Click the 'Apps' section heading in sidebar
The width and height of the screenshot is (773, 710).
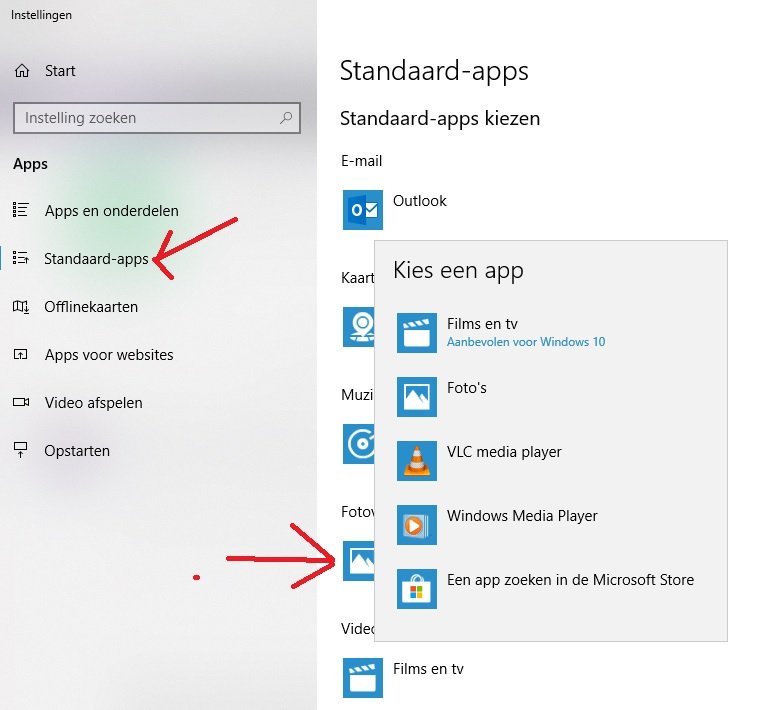(x=31, y=164)
